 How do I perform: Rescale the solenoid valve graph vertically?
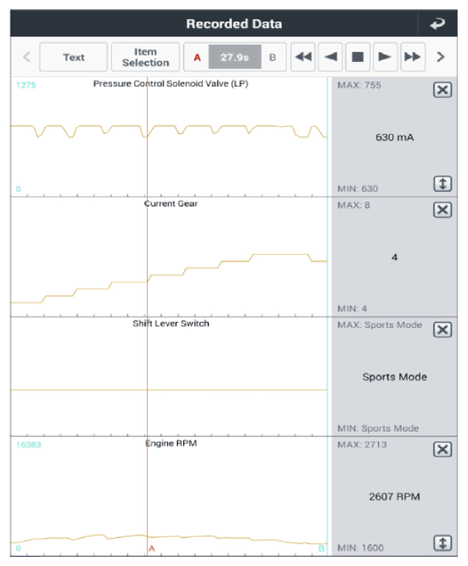(x=442, y=184)
